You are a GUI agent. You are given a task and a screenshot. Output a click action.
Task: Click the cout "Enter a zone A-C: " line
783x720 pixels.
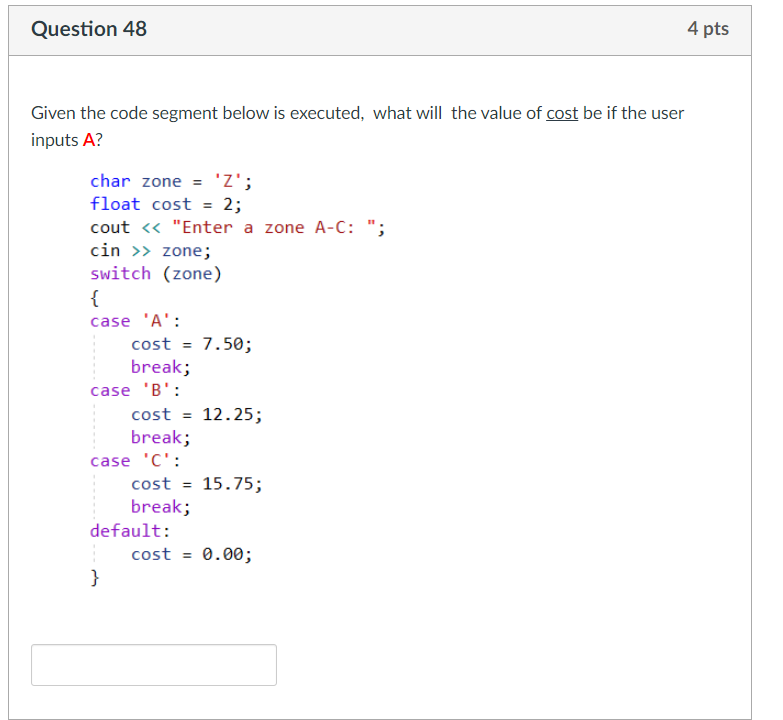click(238, 228)
